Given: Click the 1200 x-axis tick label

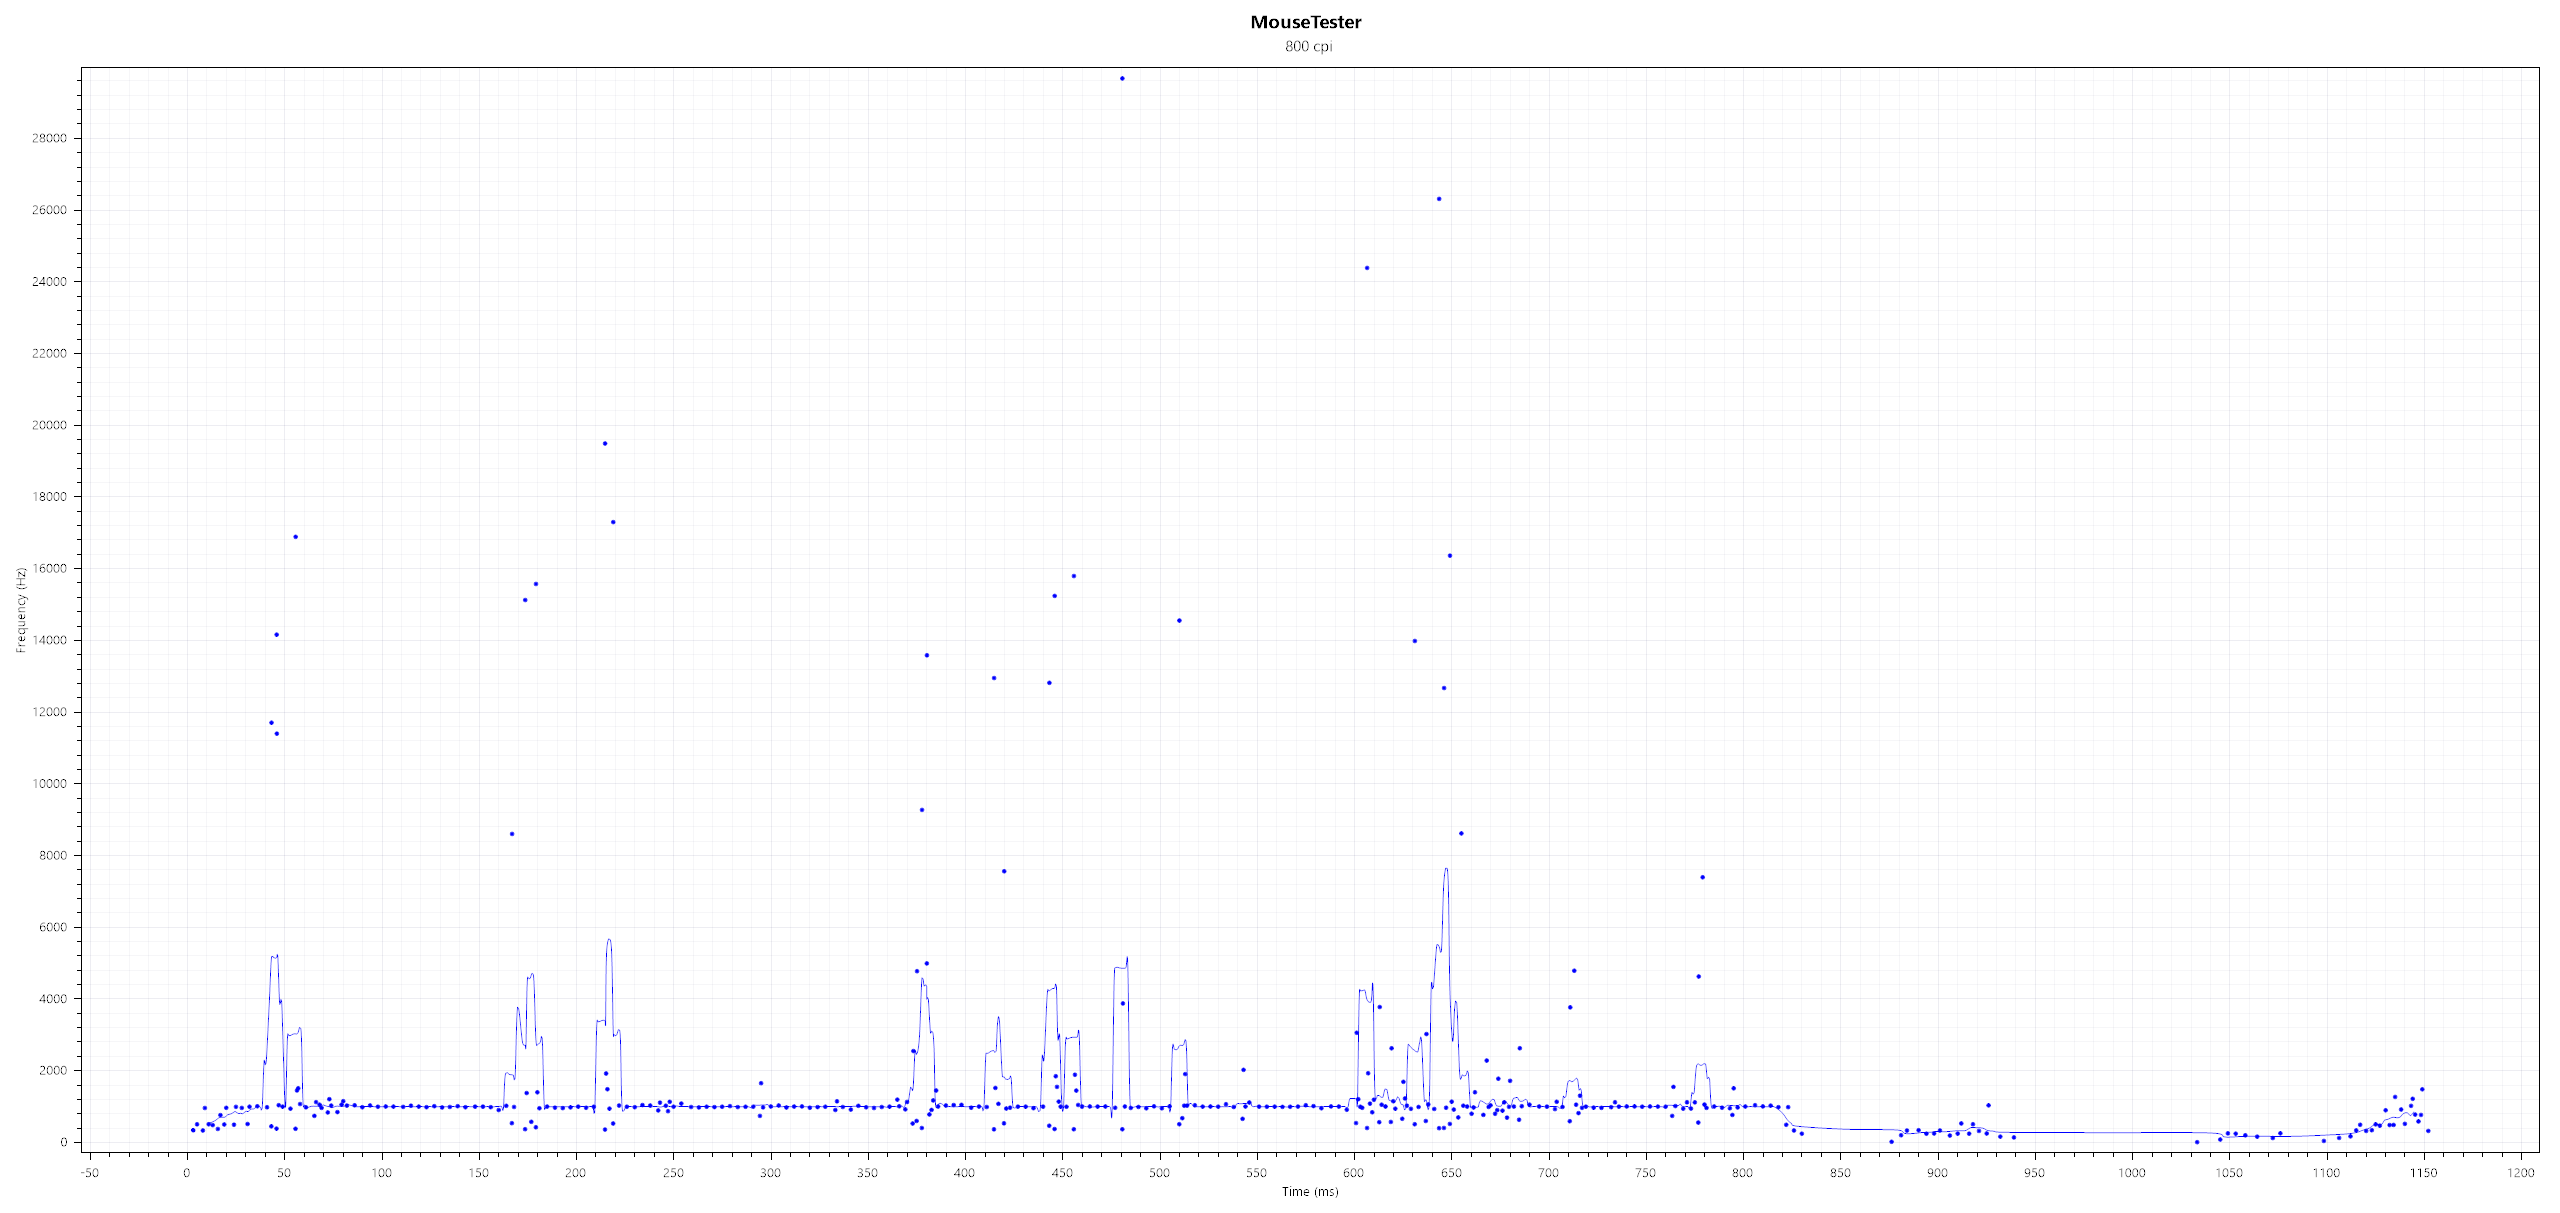Looking at the screenshot, I should [x=2522, y=1173].
